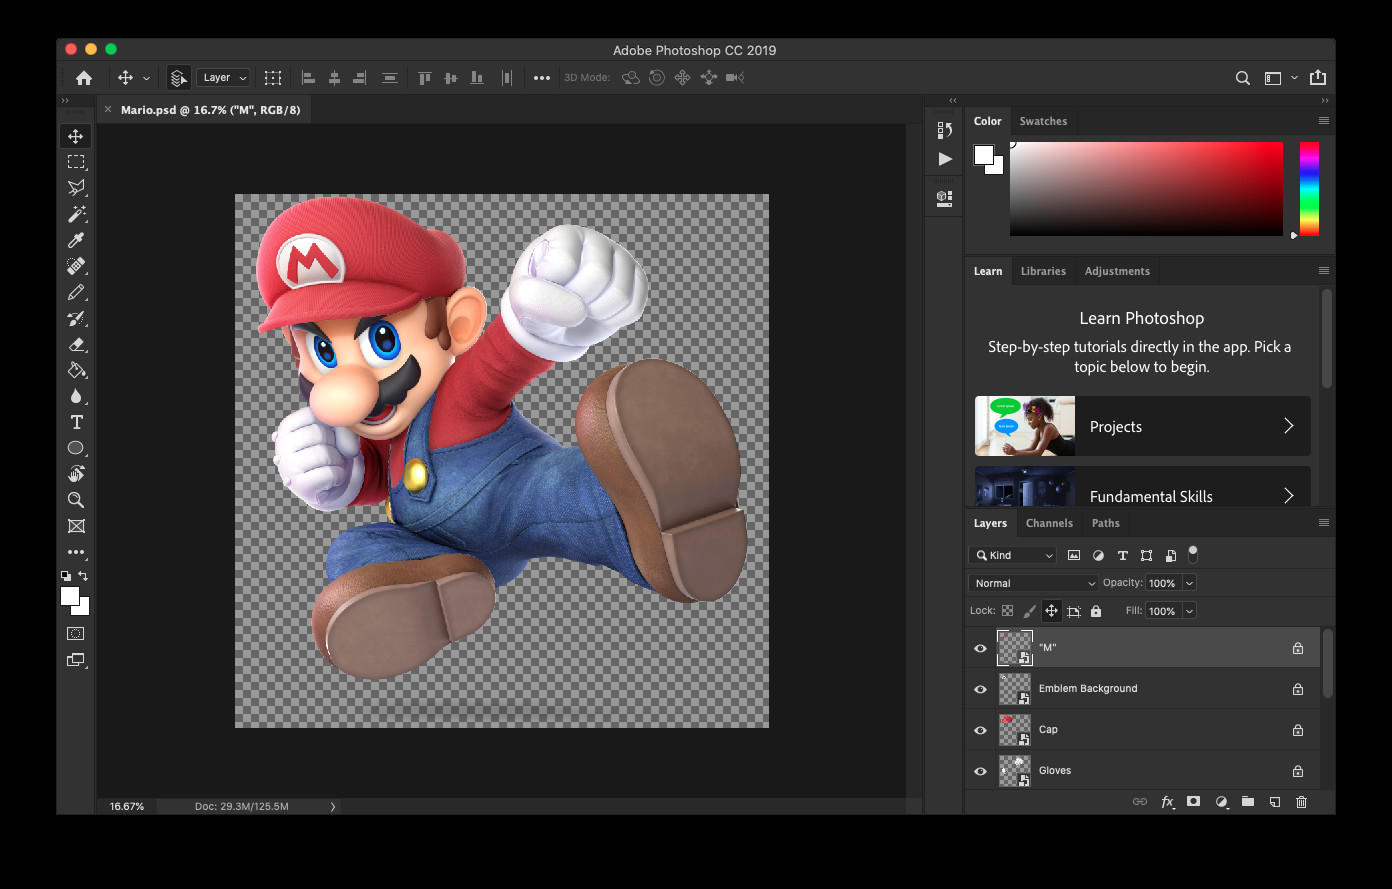This screenshot has height=889, width=1392.
Task: Switch to the Swatches tab
Action: click(x=1043, y=121)
